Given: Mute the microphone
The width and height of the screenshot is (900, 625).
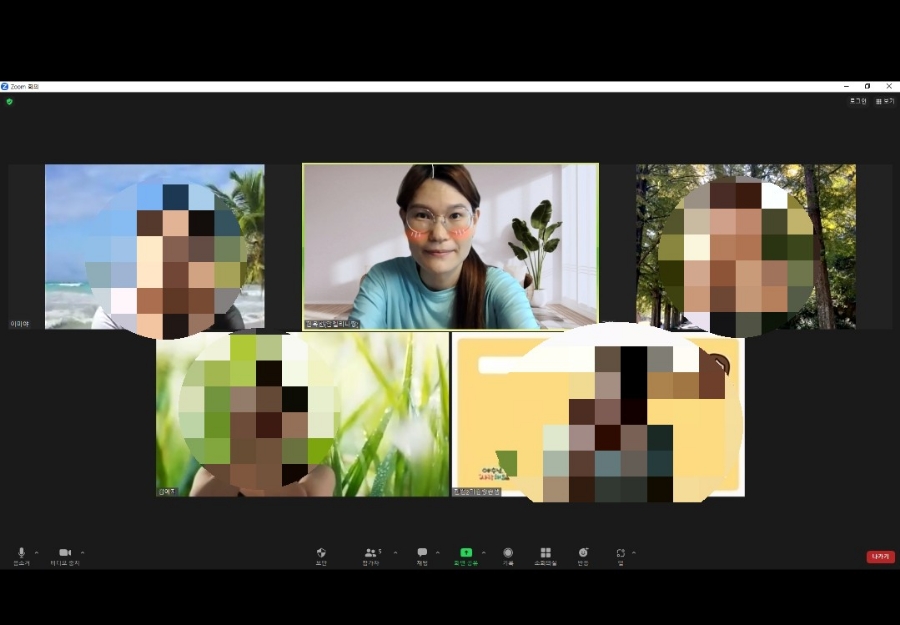Looking at the screenshot, I should (x=21, y=556).
